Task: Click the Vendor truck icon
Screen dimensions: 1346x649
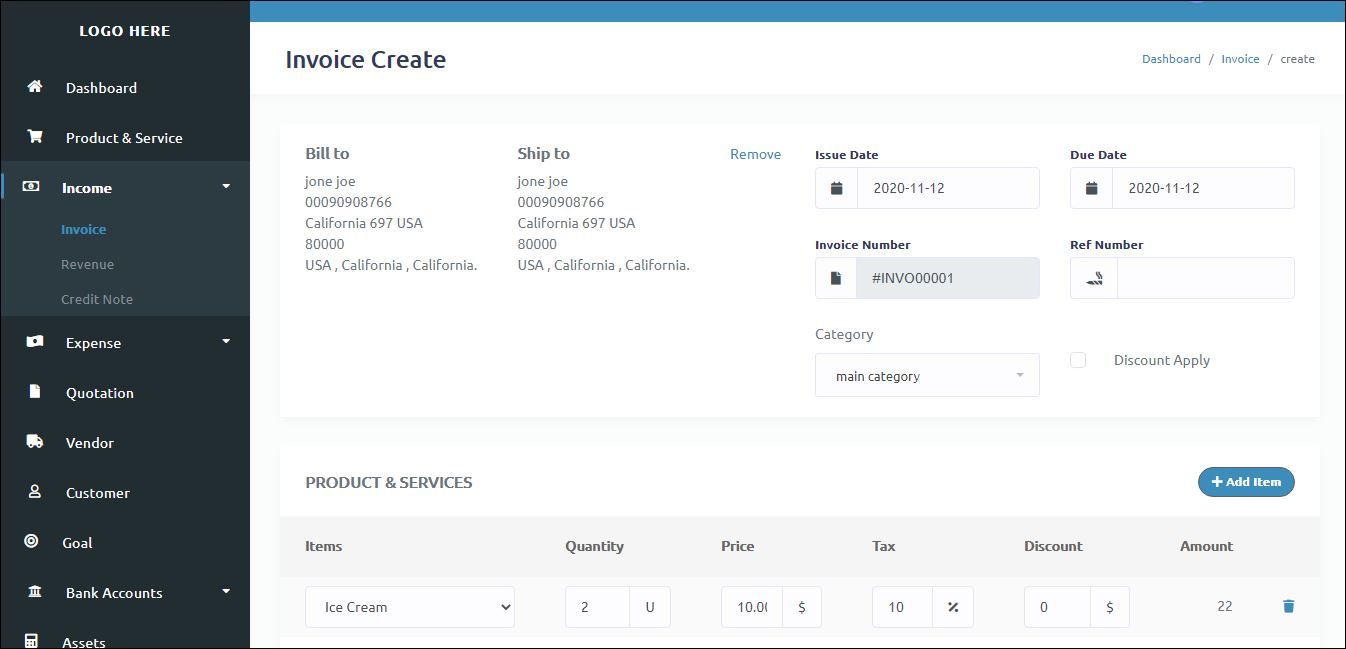Action: (35, 442)
